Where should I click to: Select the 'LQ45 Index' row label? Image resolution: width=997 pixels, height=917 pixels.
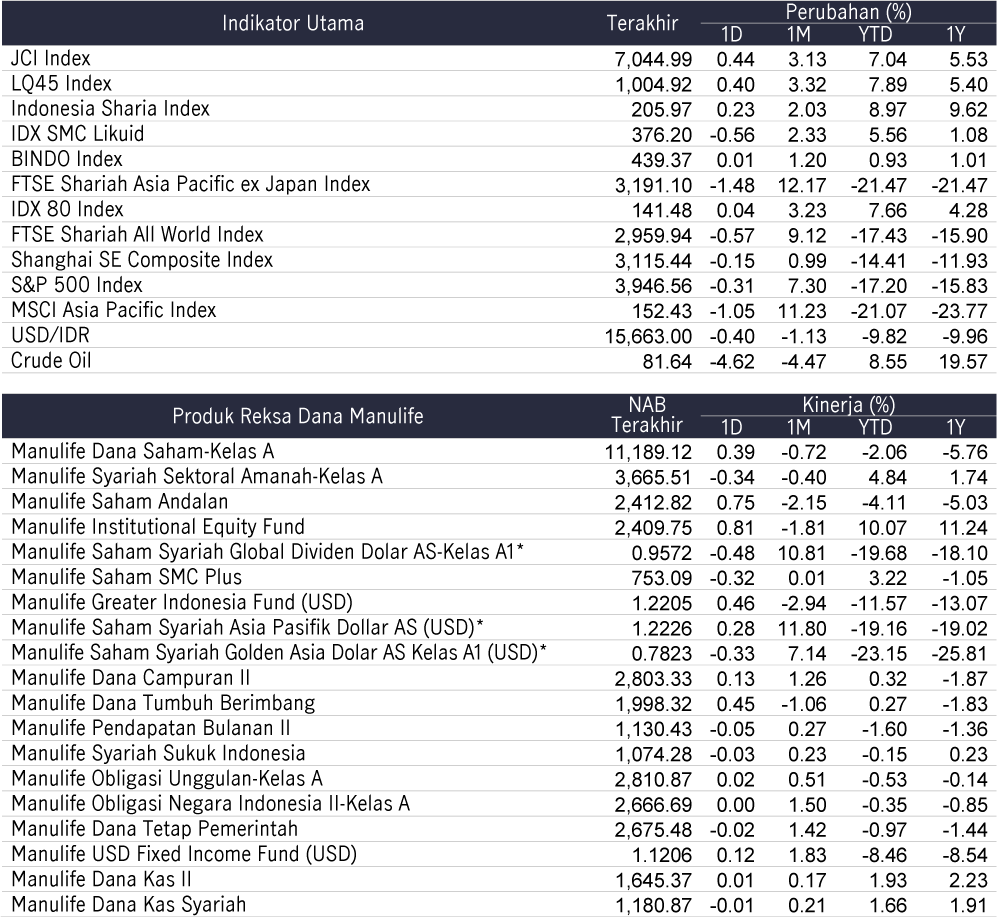click(61, 84)
